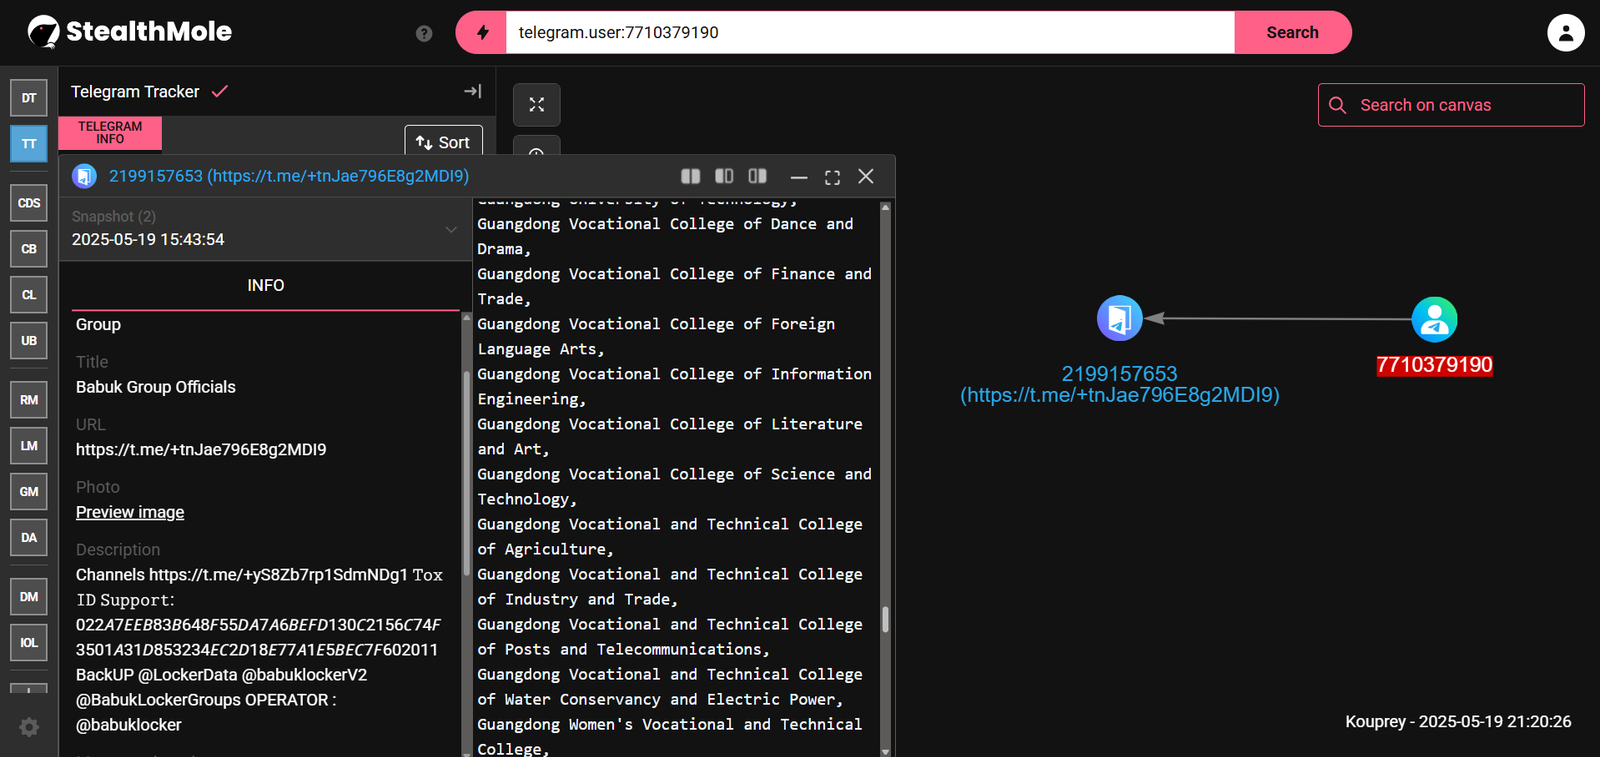
Task: Click the user node 7710379190 on canvas
Action: point(1434,320)
